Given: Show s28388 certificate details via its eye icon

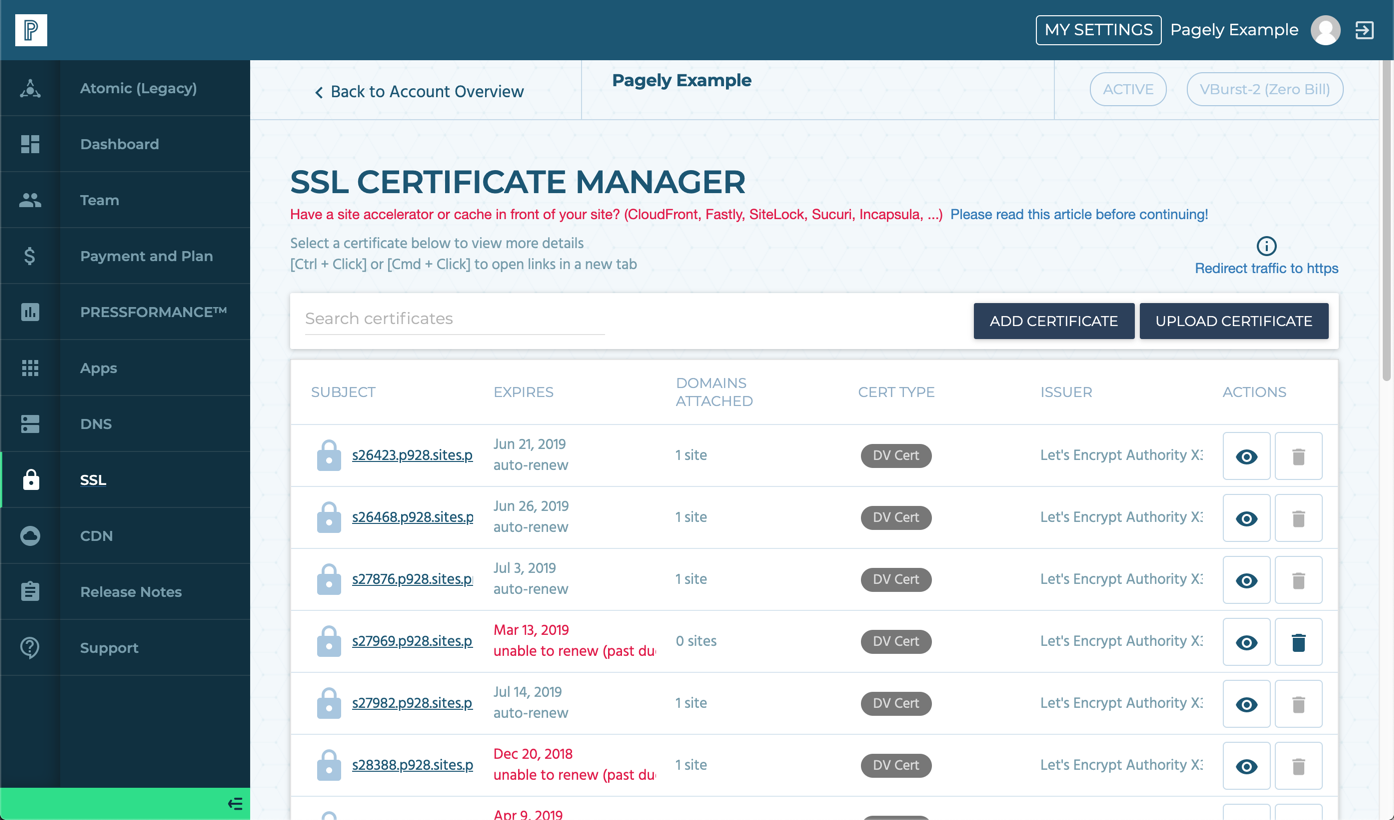Looking at the screenshot, I should click(1246, 765).
